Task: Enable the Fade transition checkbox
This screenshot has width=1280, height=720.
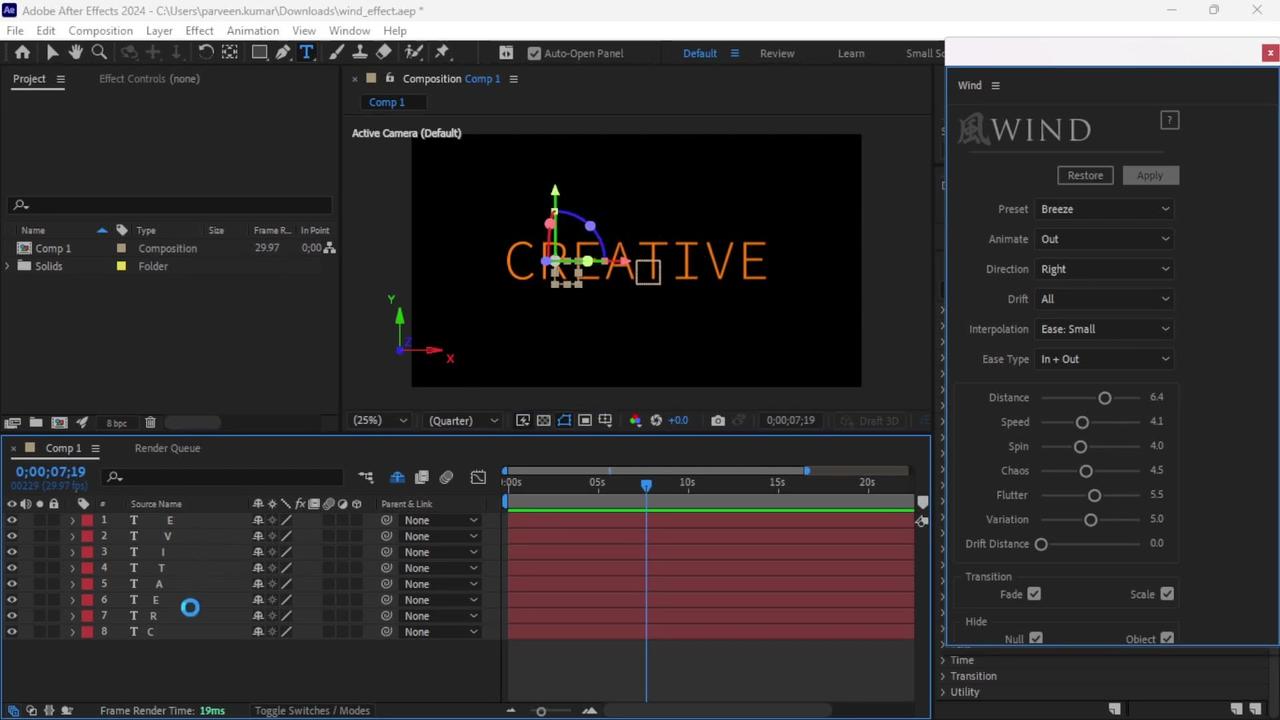Action: [x=1034, y=594]
